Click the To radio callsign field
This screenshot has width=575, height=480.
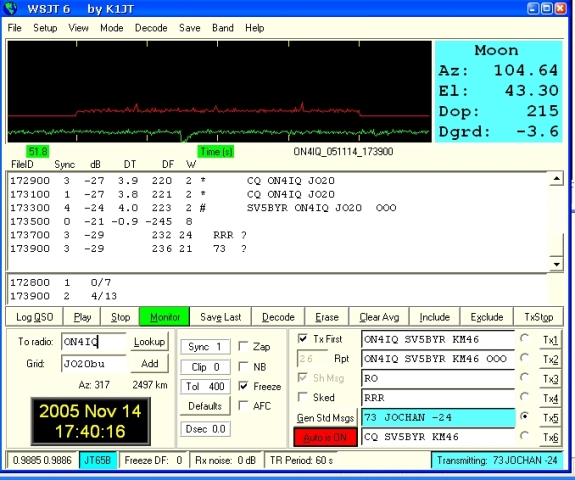[94, 342]
